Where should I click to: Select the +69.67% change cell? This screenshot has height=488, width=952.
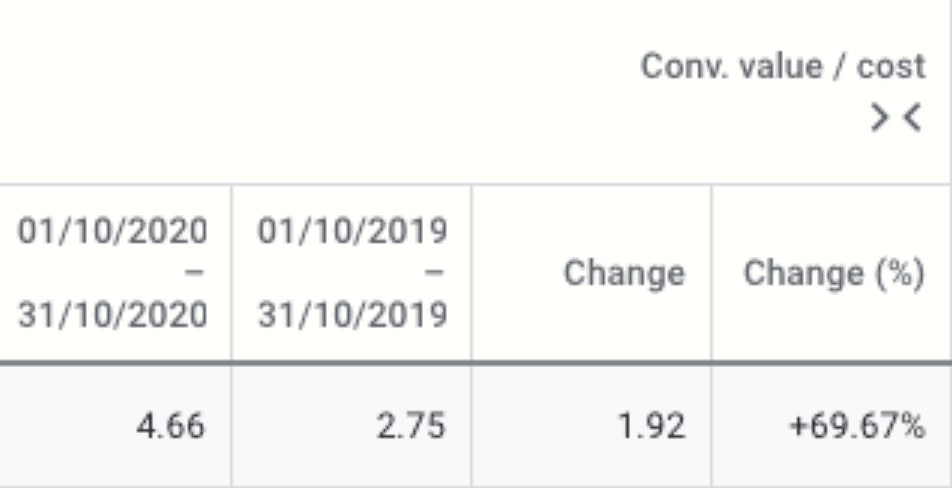point(831,425)
